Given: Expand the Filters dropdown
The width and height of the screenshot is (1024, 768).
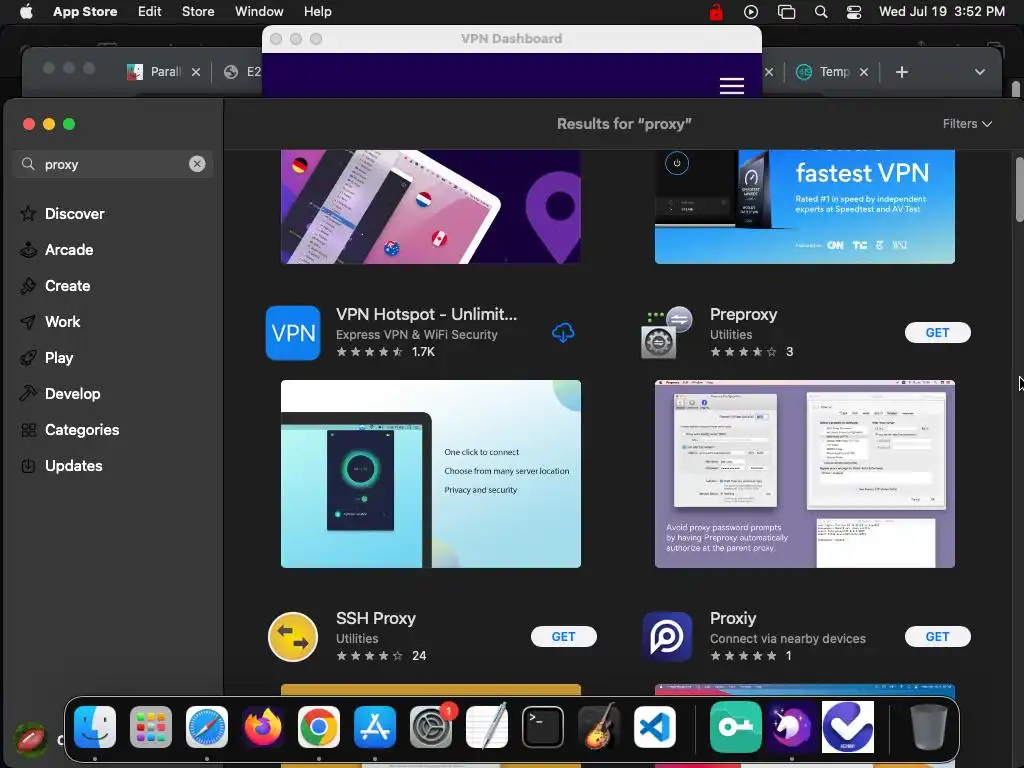Looking at the screenshot, I should click(x=967, y=123).
